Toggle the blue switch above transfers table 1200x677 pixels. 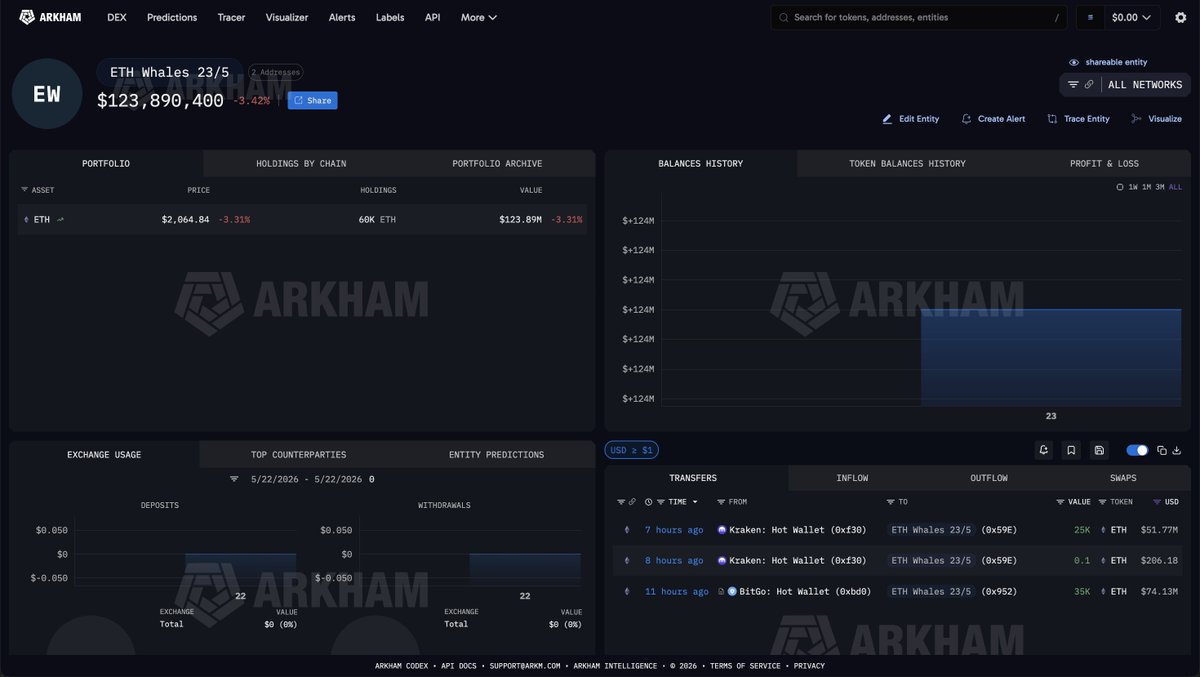1137,450
